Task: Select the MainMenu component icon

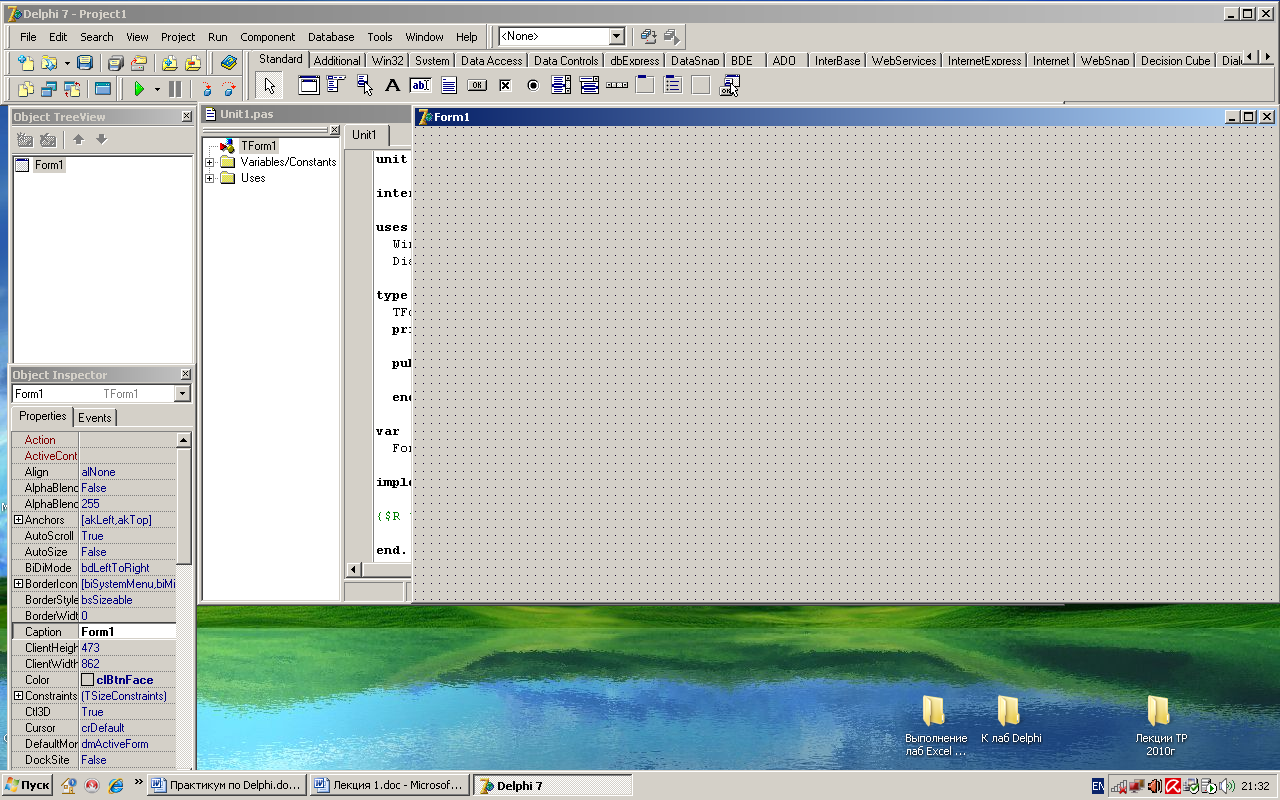Action: [337, 86]
